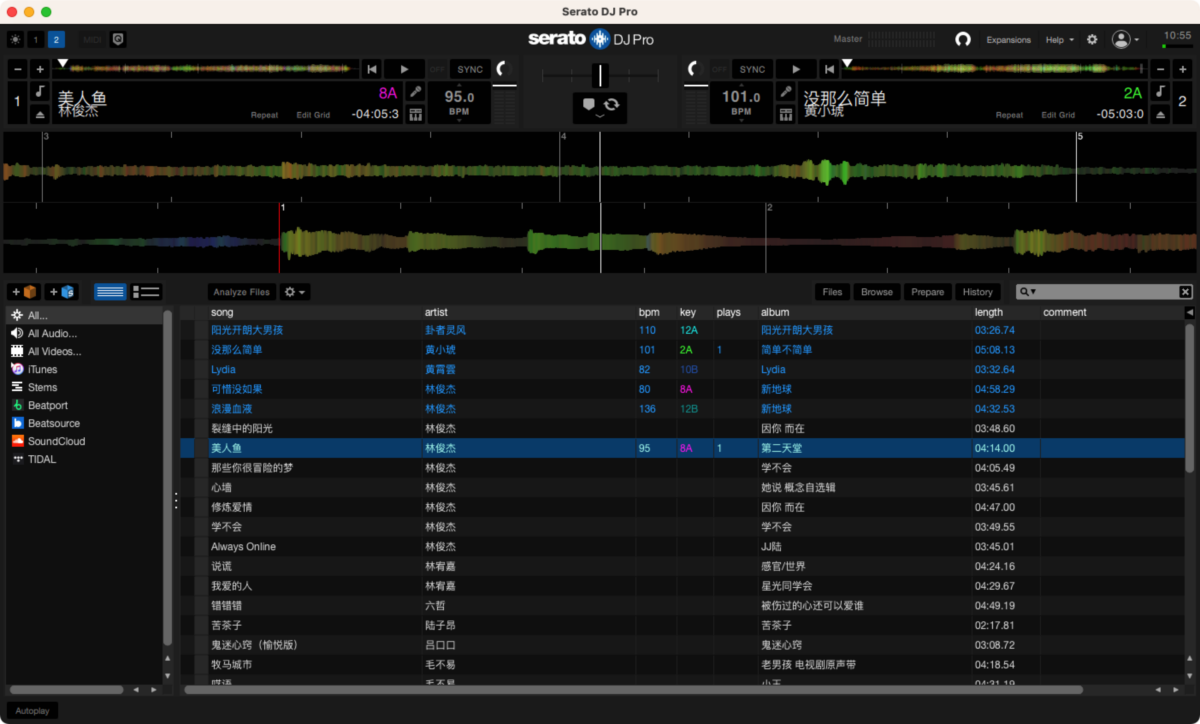Open the Expansions panel

click(1008, 40)
